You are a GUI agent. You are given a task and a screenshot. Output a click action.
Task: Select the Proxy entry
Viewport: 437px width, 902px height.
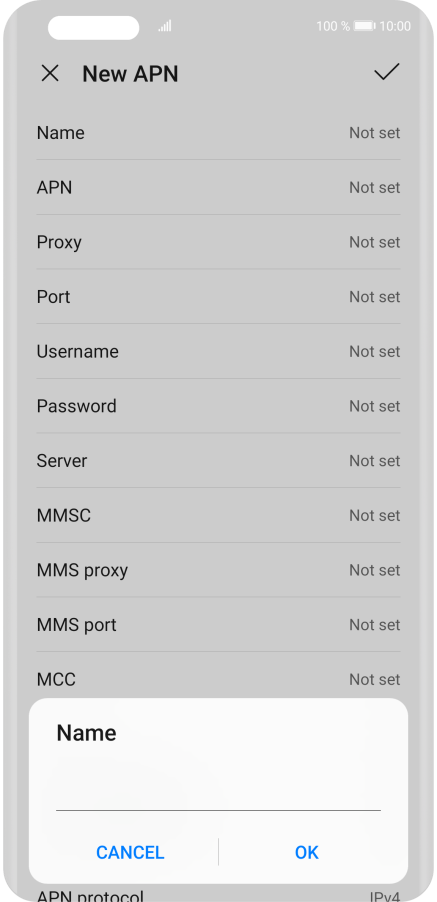click(x=218, y=242)
